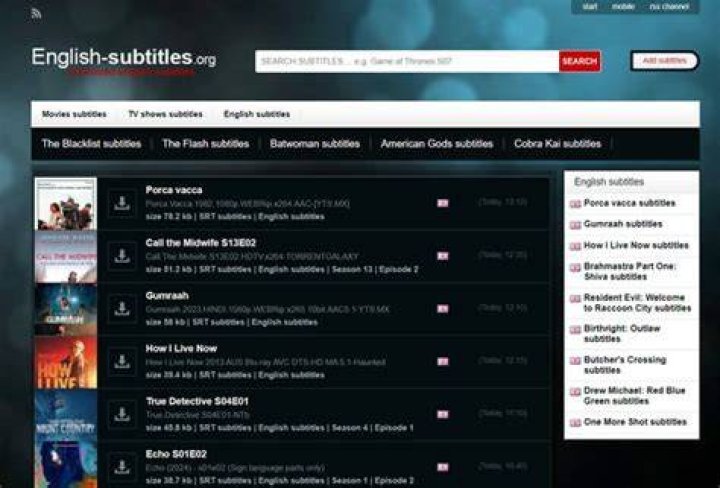This screenshot has height=488, width=720.
Task: Open Gumraah title in results list
Action: pos(167,295)
